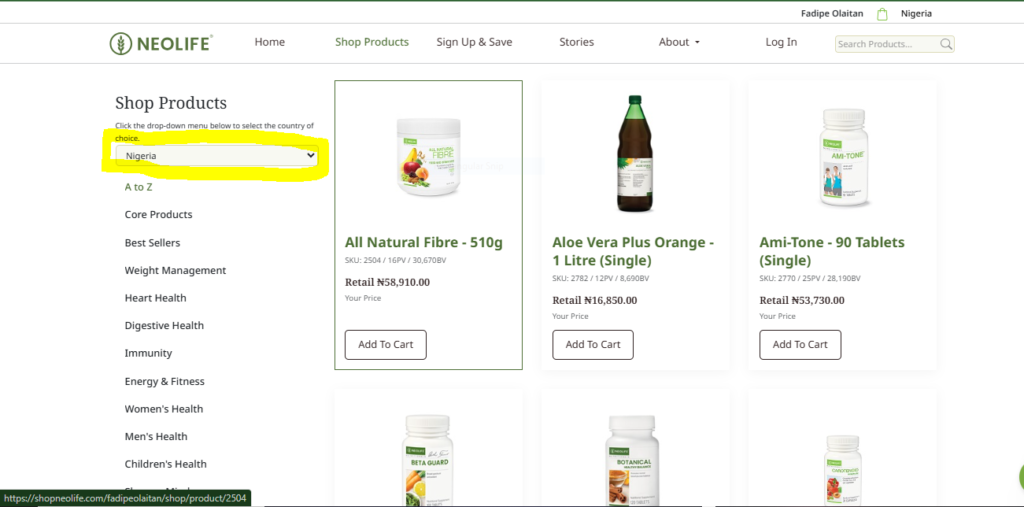Select the Core Products category
Viewport: 1024px width, 507px height.
(159, 214)
